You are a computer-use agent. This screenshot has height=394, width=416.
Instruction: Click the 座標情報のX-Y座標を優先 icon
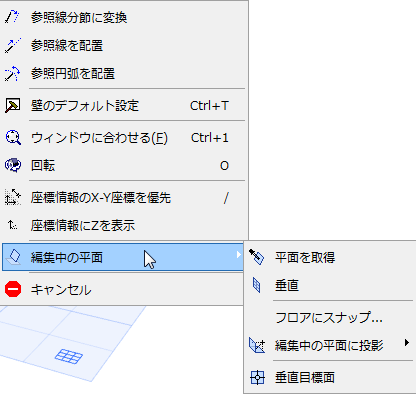(13, 197)
